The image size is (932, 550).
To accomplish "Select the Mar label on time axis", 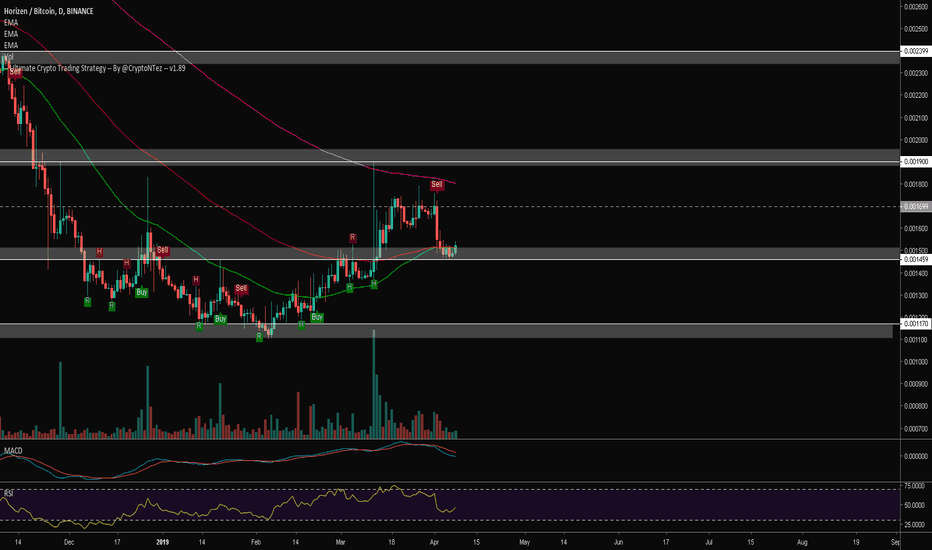I will point(341,542).
